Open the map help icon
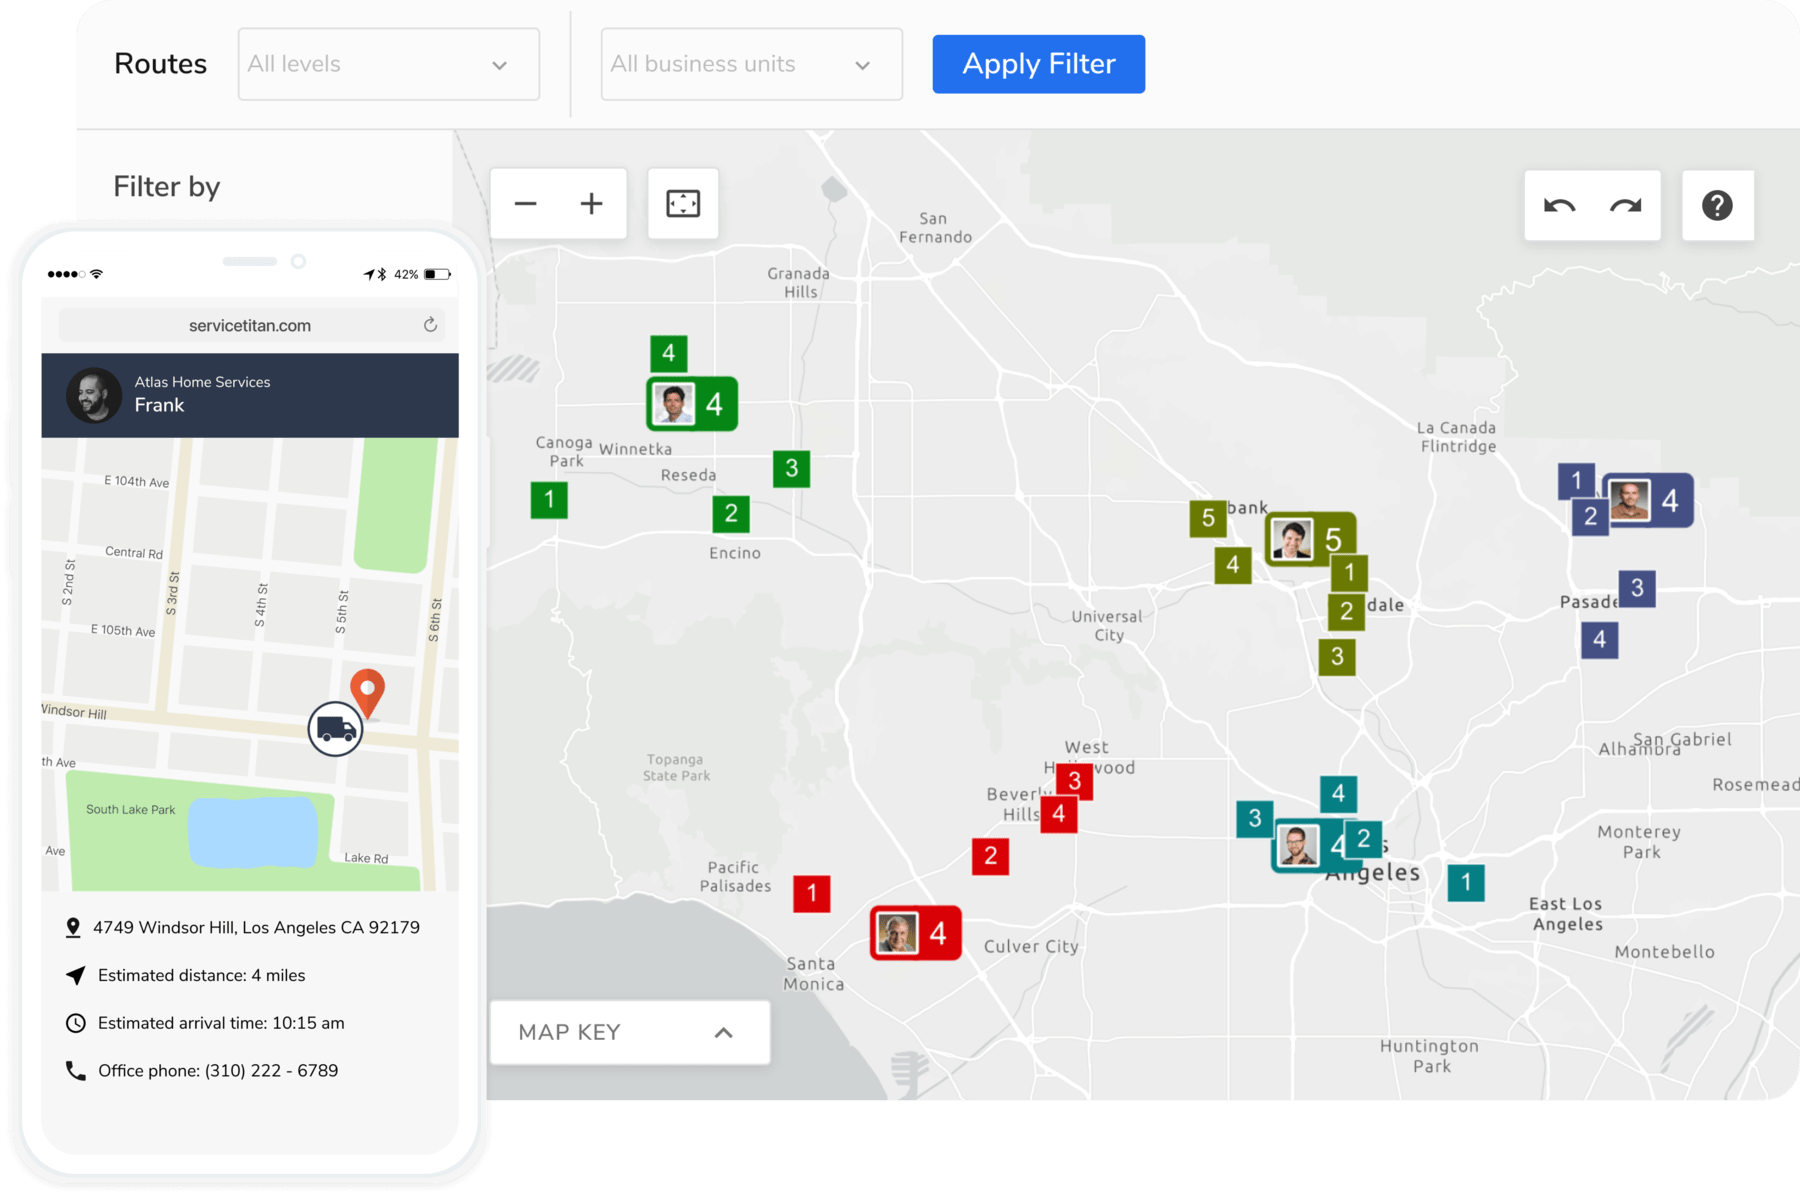The height and width of the screenshot is (1195, 1800). coord(1717,206)
